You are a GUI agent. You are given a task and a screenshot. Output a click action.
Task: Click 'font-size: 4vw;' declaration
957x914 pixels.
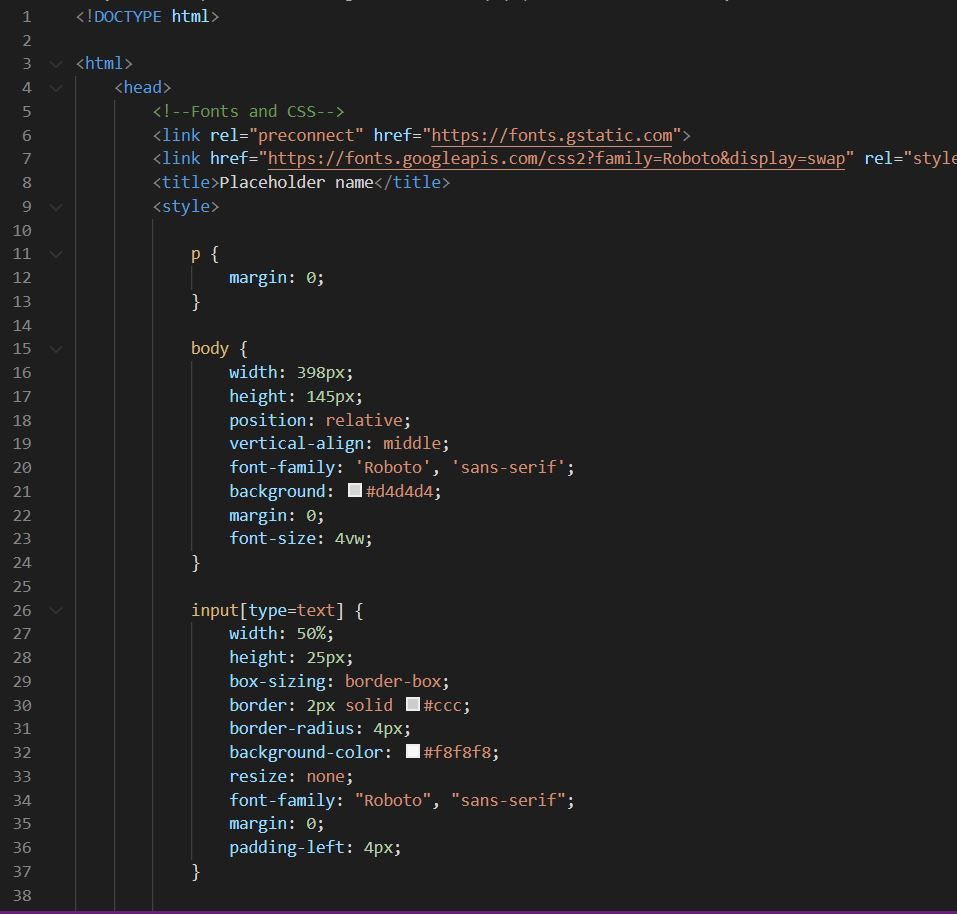pyautogui.click(x=300, y=539)
